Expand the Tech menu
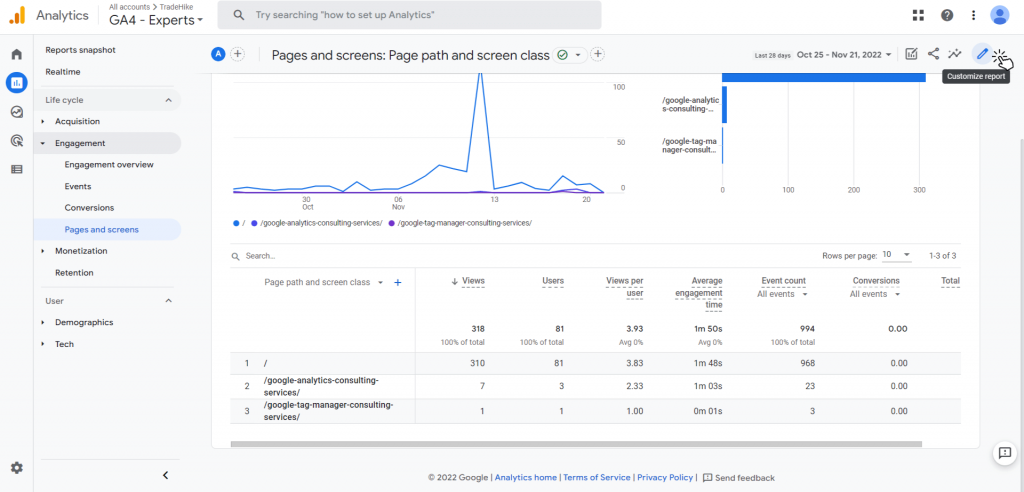The image size is (1024, 492). click(64, 344)
